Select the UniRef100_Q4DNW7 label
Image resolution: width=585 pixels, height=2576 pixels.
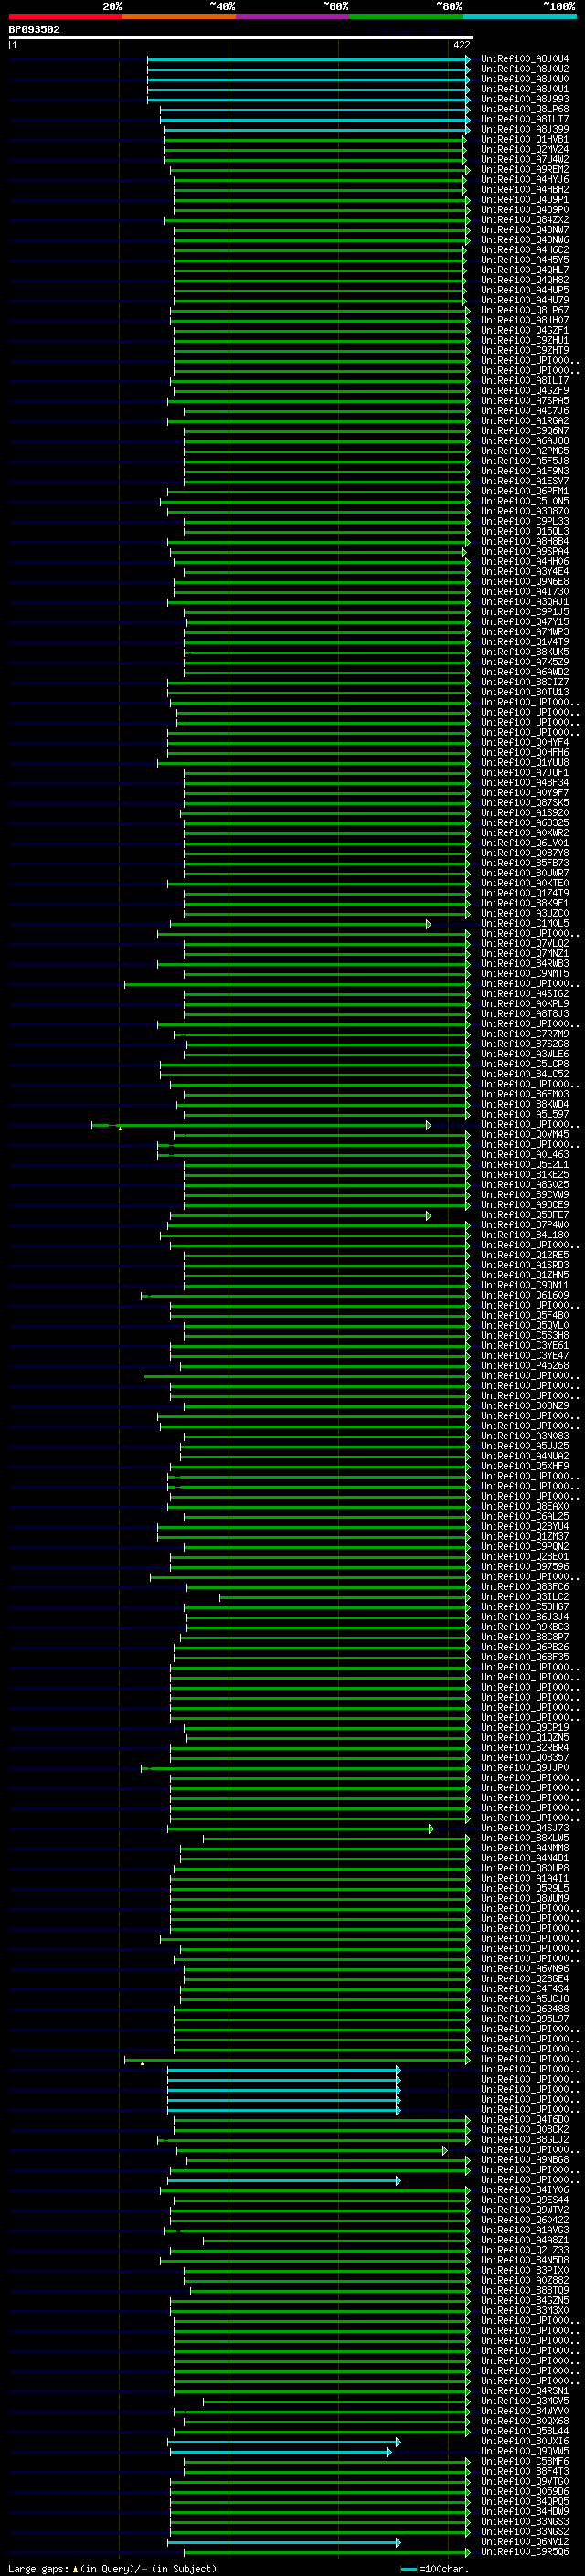[525, 230]
